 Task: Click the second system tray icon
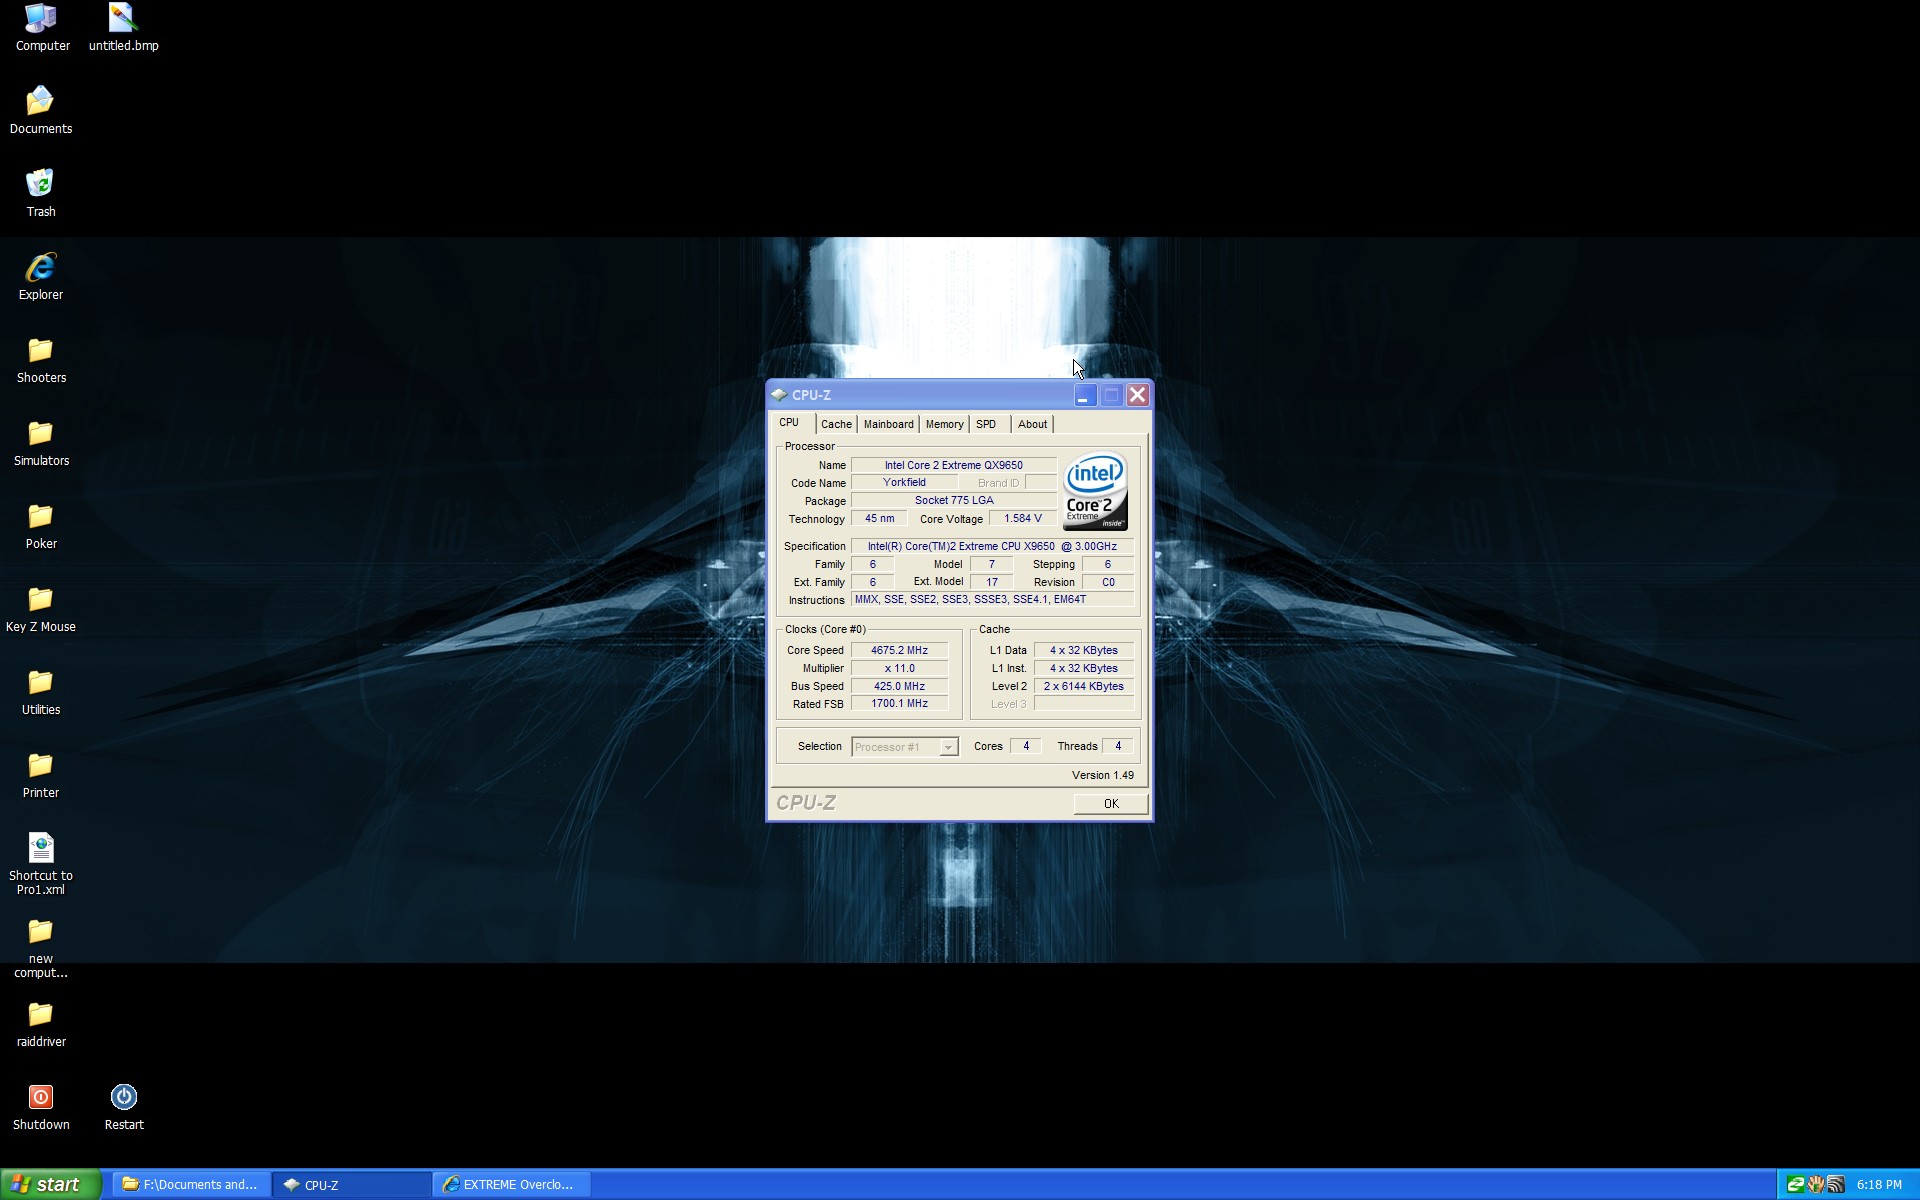[x=1816, y=1185]
